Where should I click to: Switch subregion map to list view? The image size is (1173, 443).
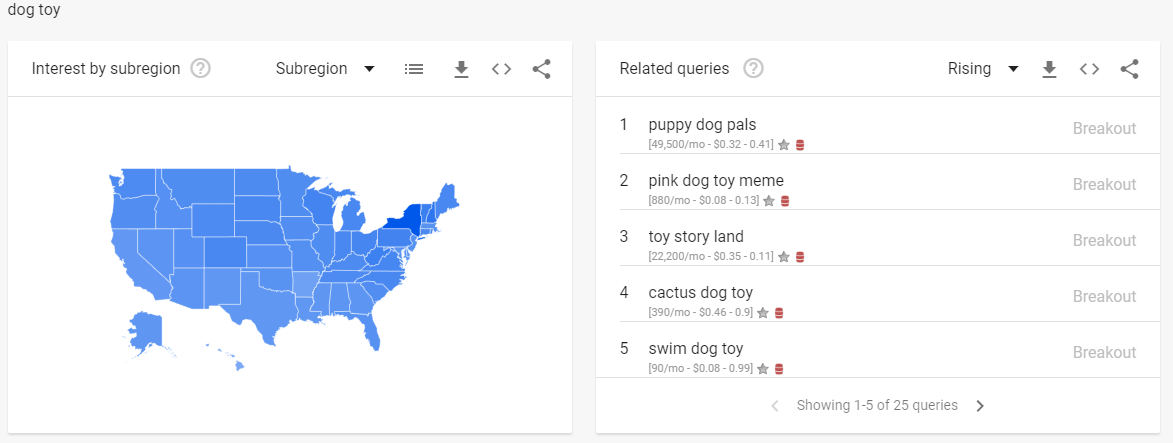click(414, 69)
